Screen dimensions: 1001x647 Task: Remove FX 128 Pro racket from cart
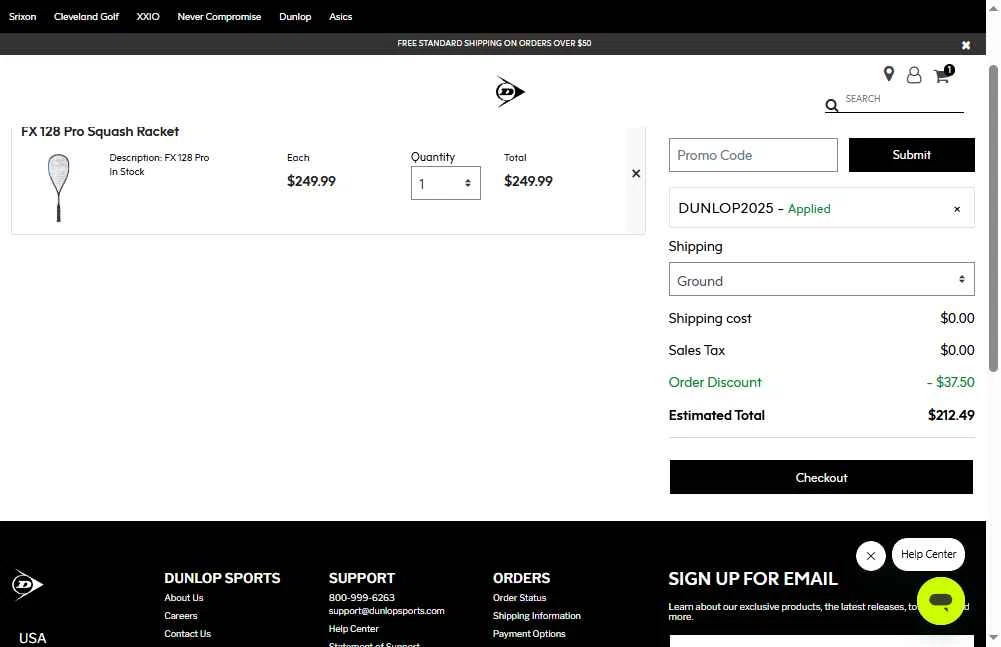pyautogui.click(x=636, y=174)
